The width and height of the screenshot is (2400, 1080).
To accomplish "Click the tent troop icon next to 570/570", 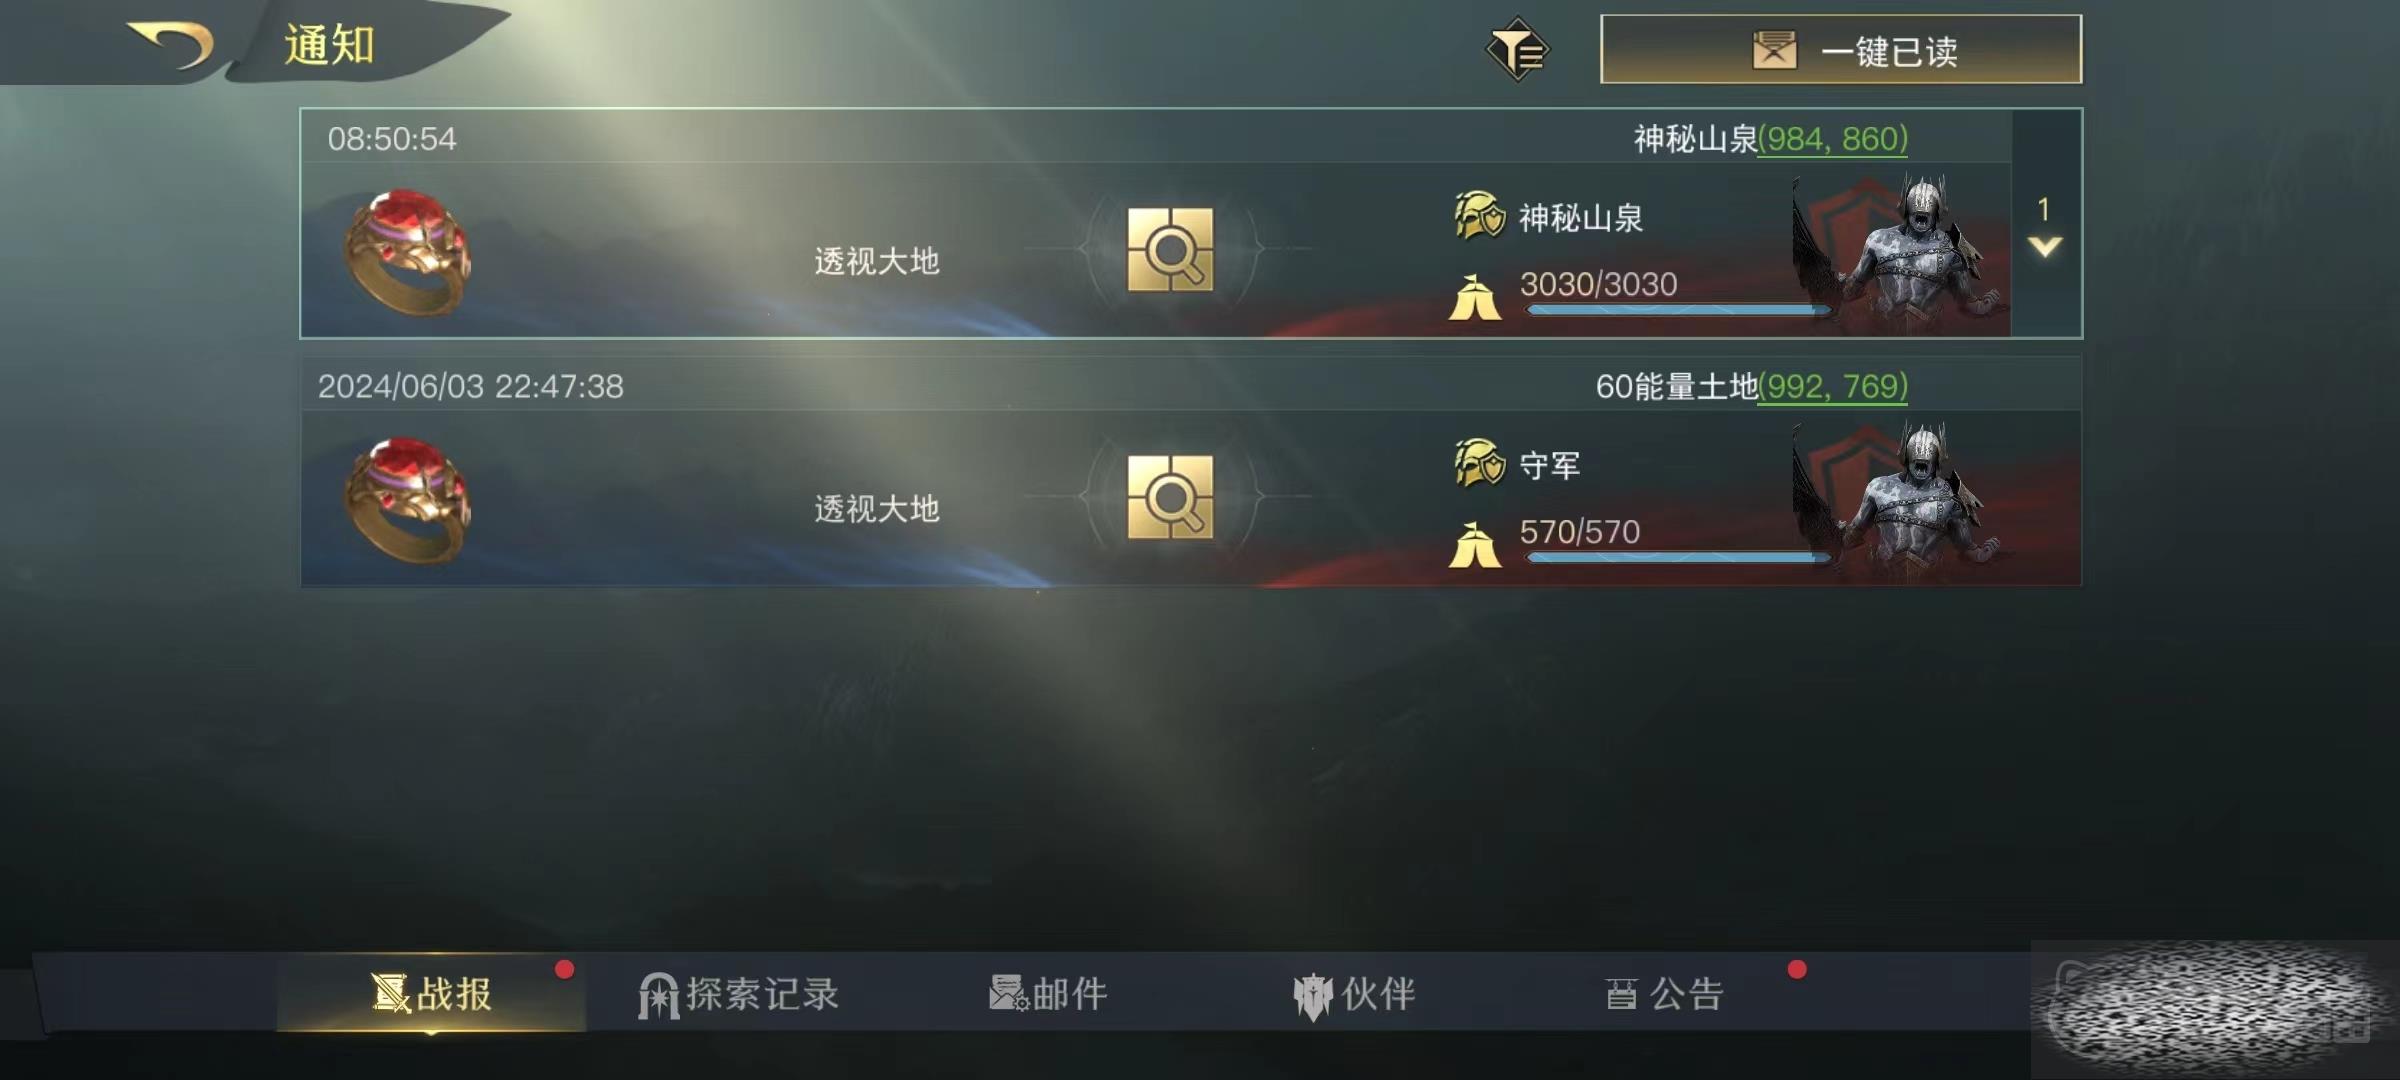I will click(x=1475, y=545).
